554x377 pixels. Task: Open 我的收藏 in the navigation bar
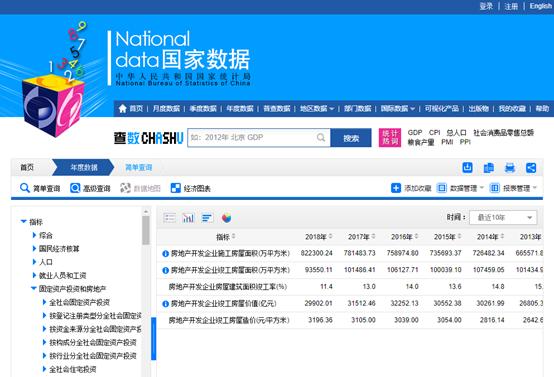(x=512, y=108)
